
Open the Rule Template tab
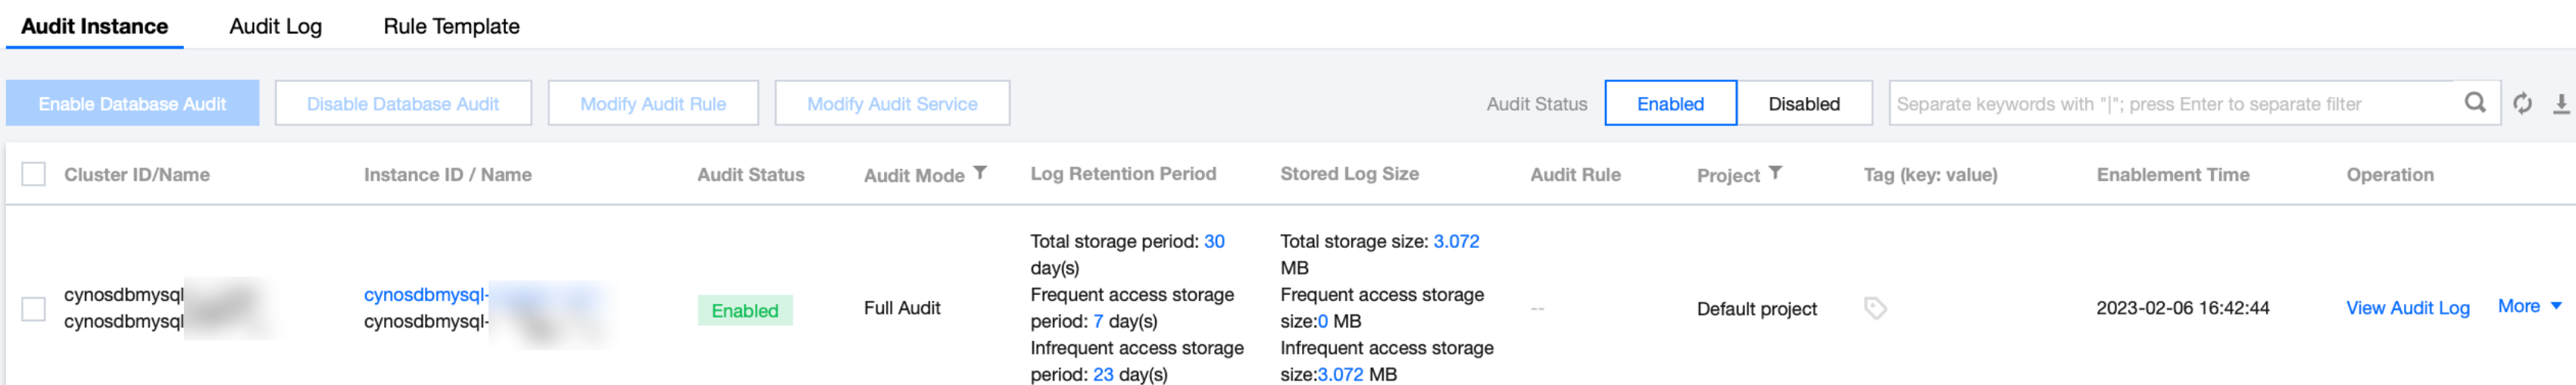point(451,26)
